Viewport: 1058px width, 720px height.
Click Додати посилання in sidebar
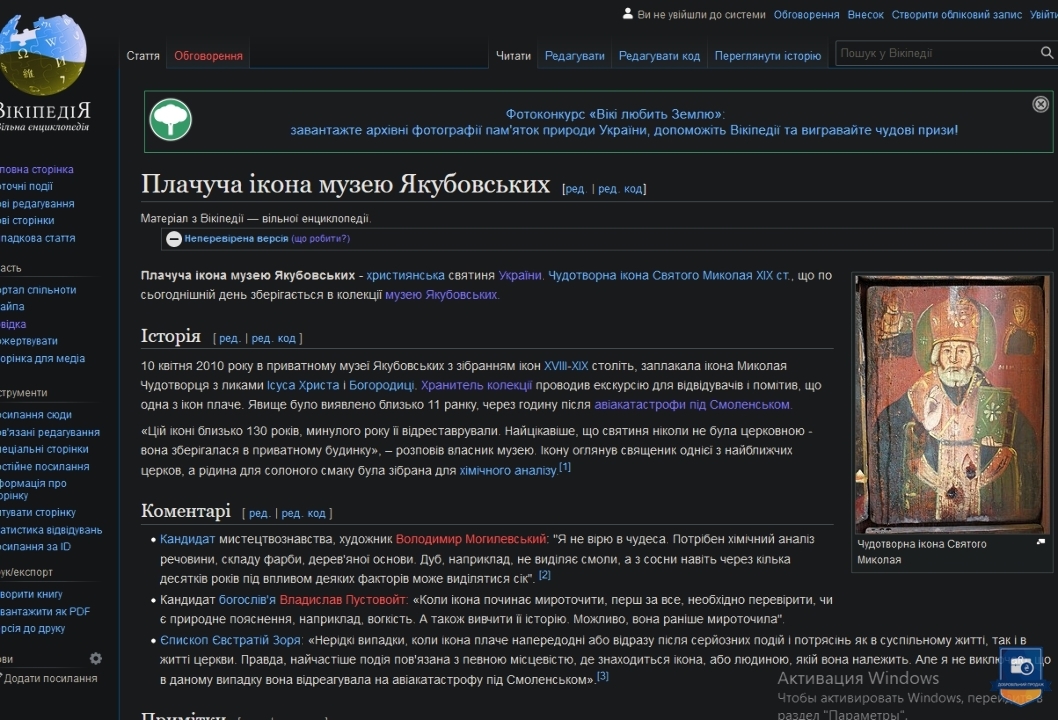(51, 678)
